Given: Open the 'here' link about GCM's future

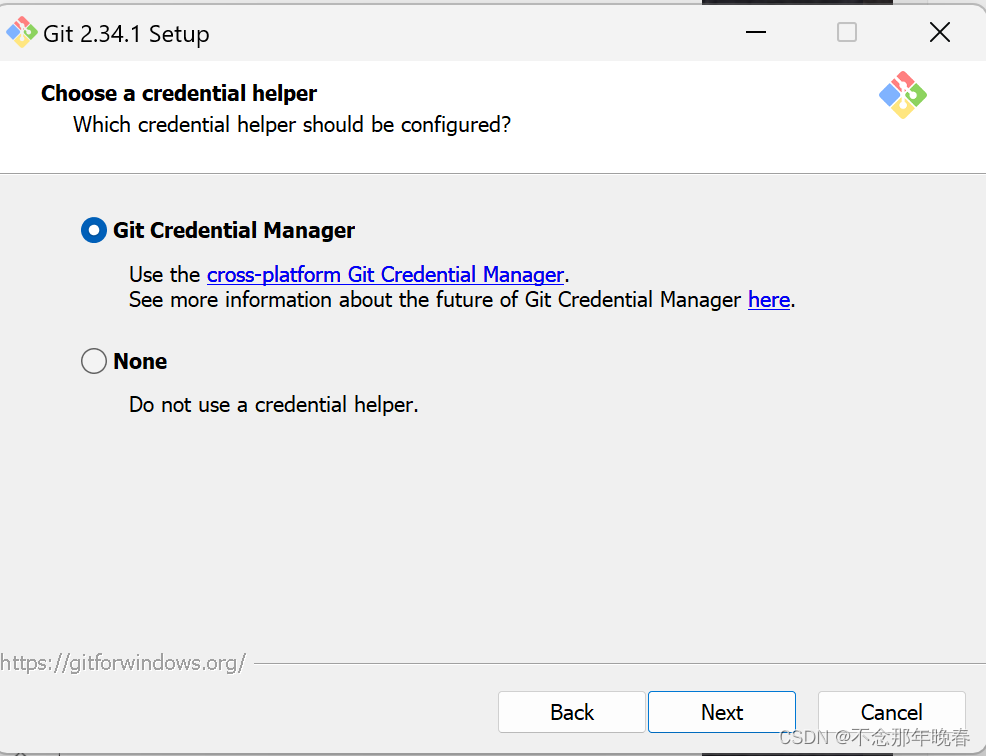Looking at the screenshot, I should (768, 300).
